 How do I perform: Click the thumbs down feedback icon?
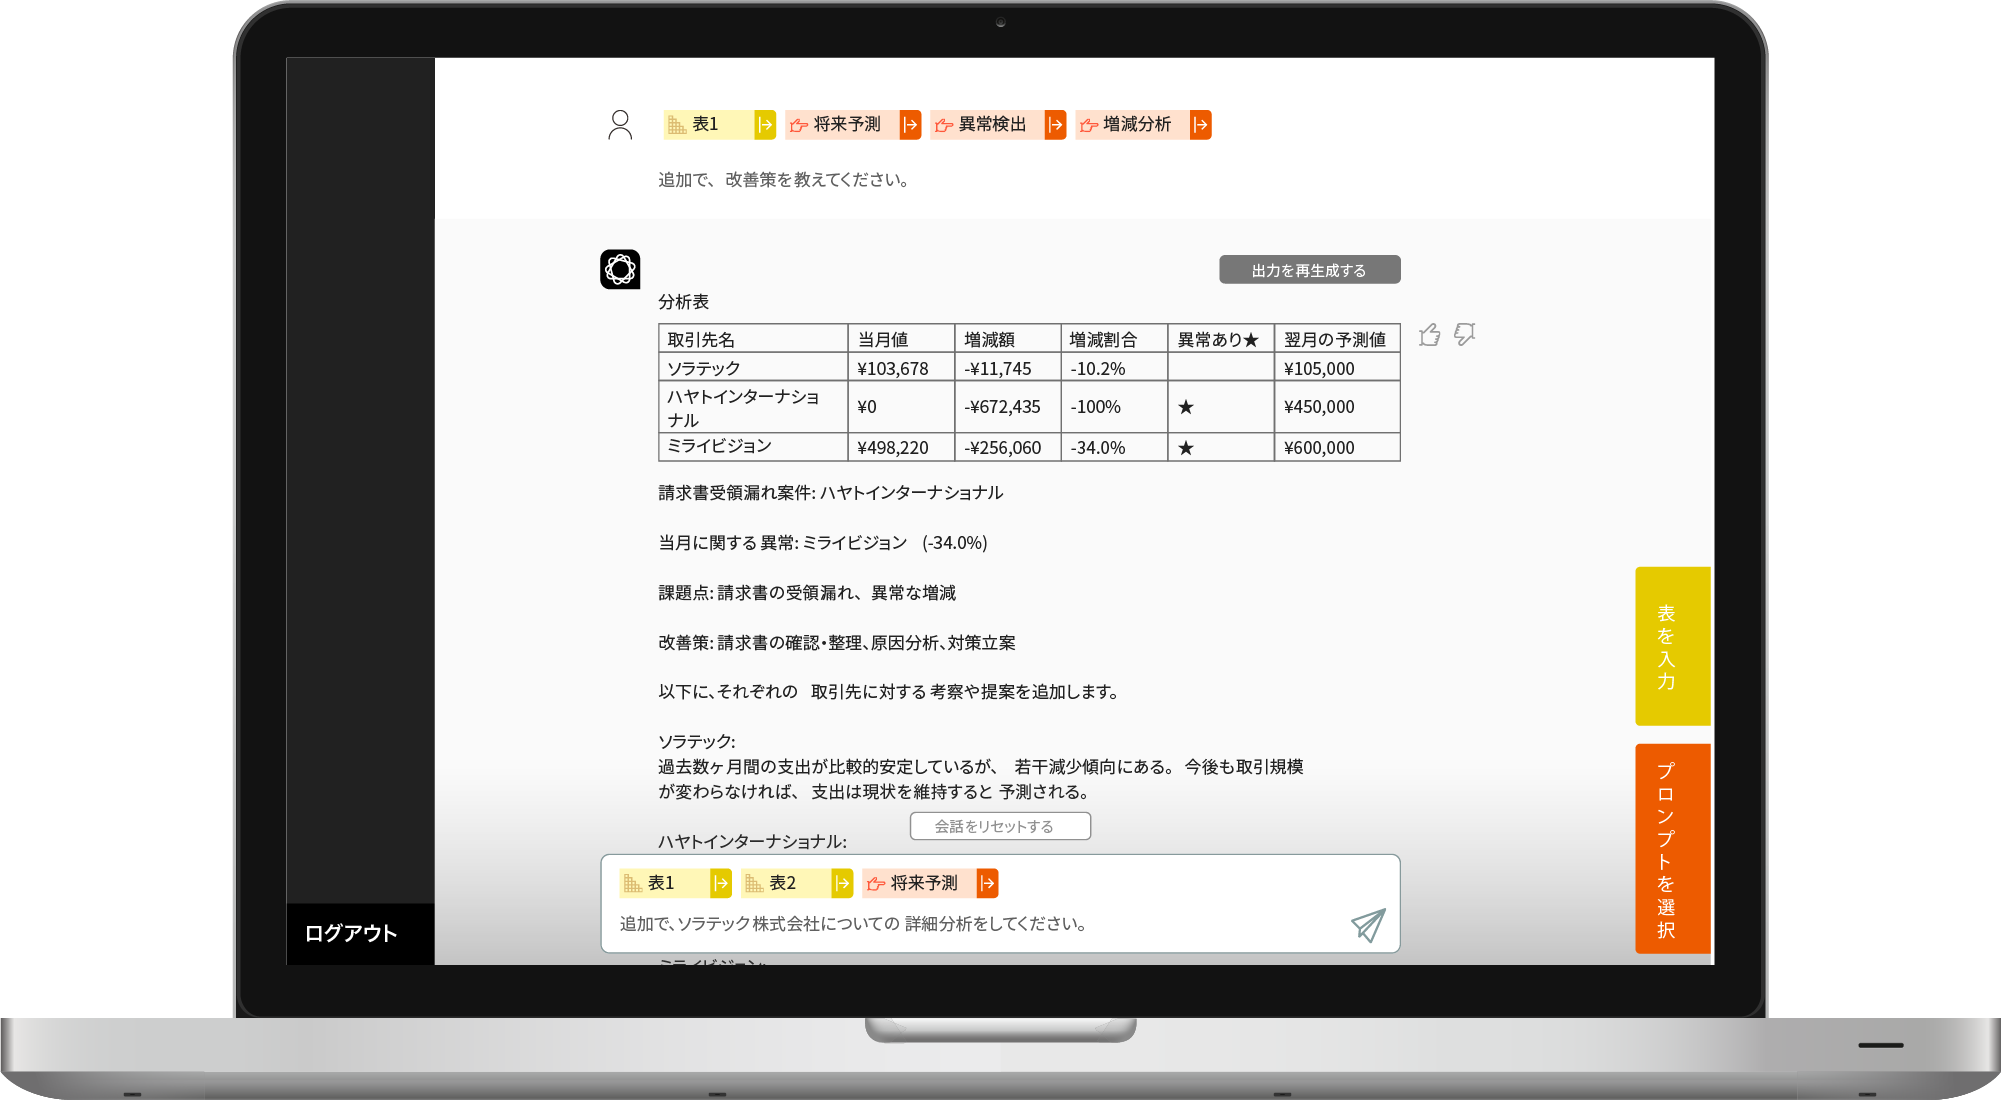coord(1464,334)
